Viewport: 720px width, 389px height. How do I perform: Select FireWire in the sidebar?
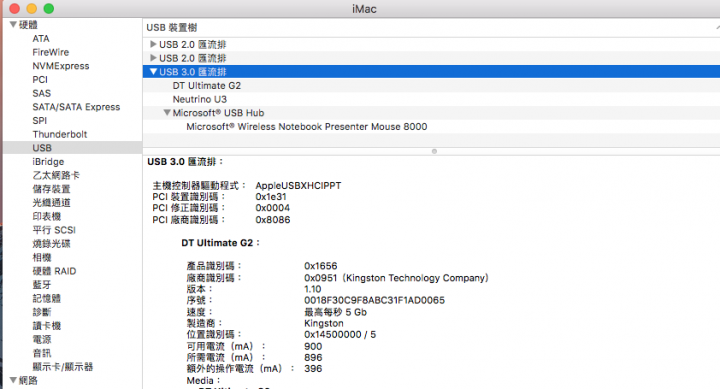tap(51, 52)
